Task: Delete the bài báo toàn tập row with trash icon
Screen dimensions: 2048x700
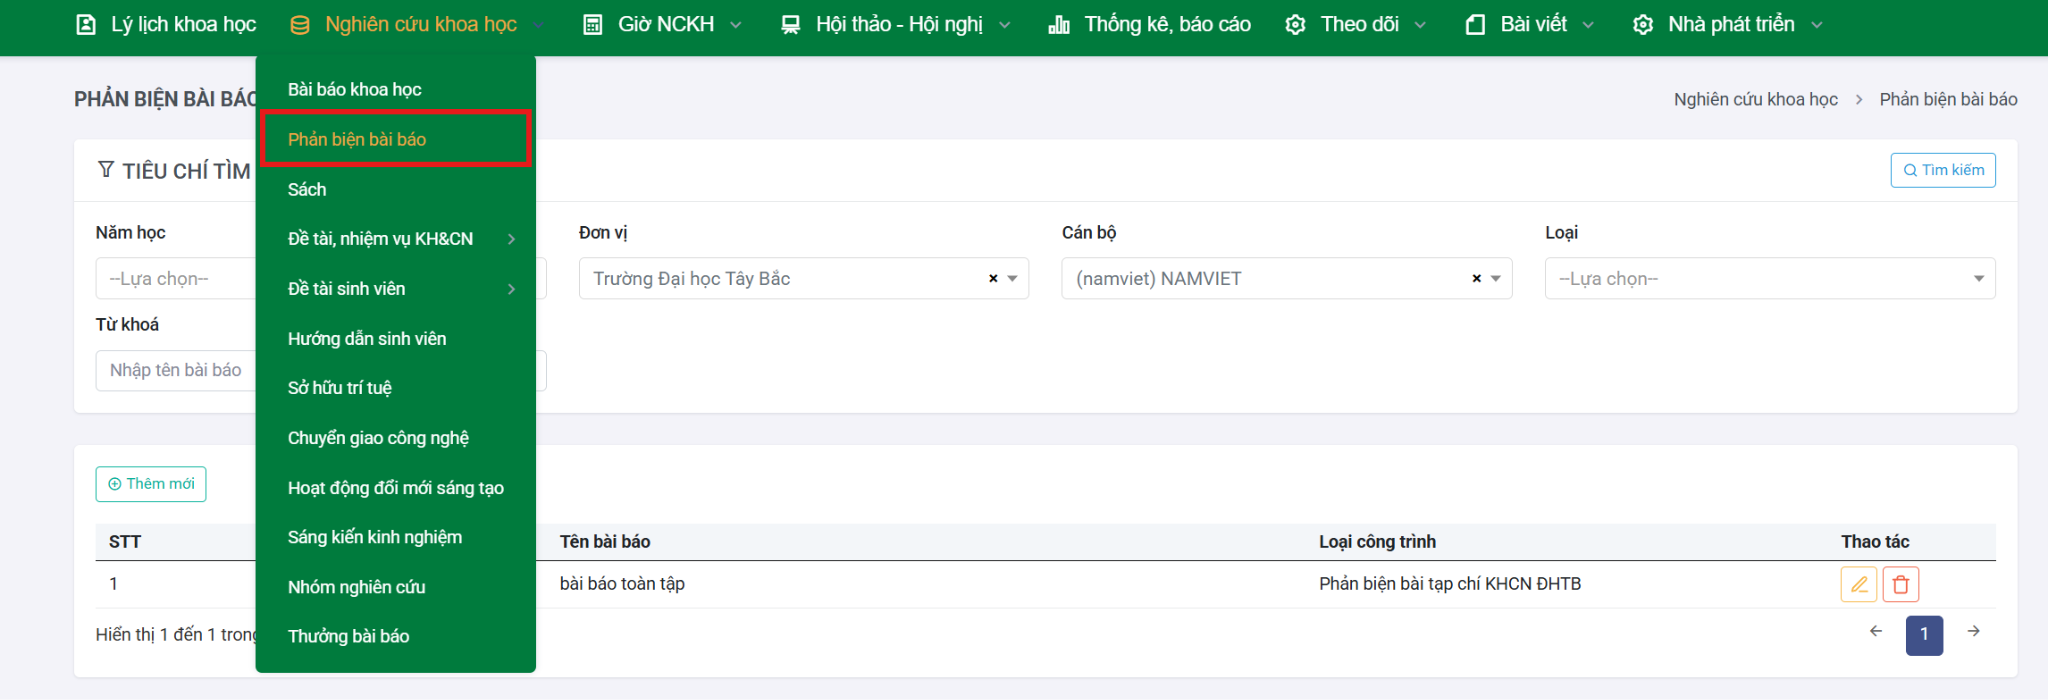Action: coord(1900,584)
